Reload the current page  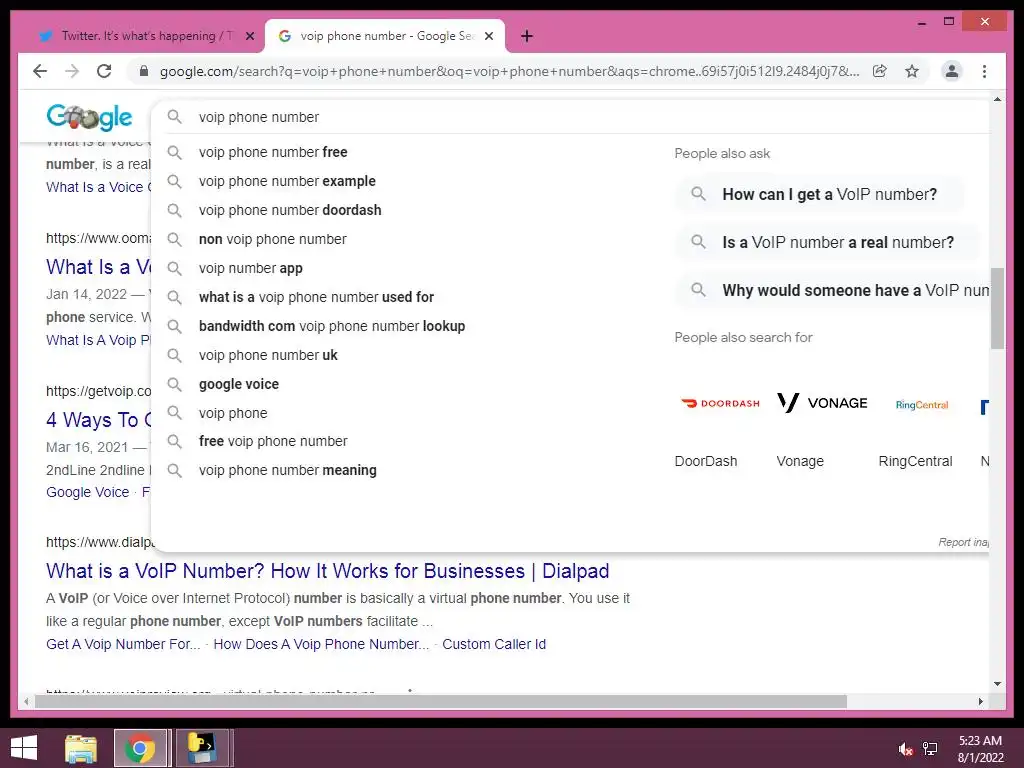104,71
